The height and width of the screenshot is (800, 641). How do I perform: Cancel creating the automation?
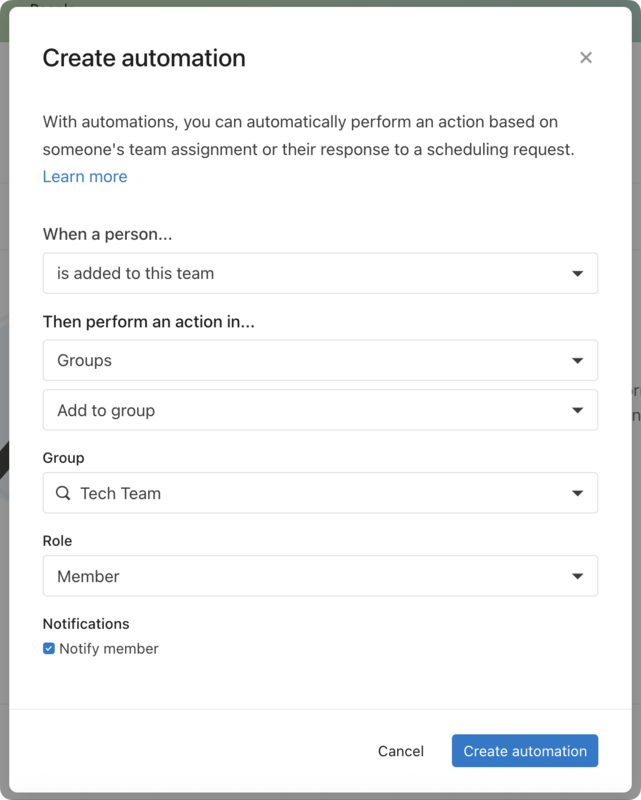tap(400, 751)
